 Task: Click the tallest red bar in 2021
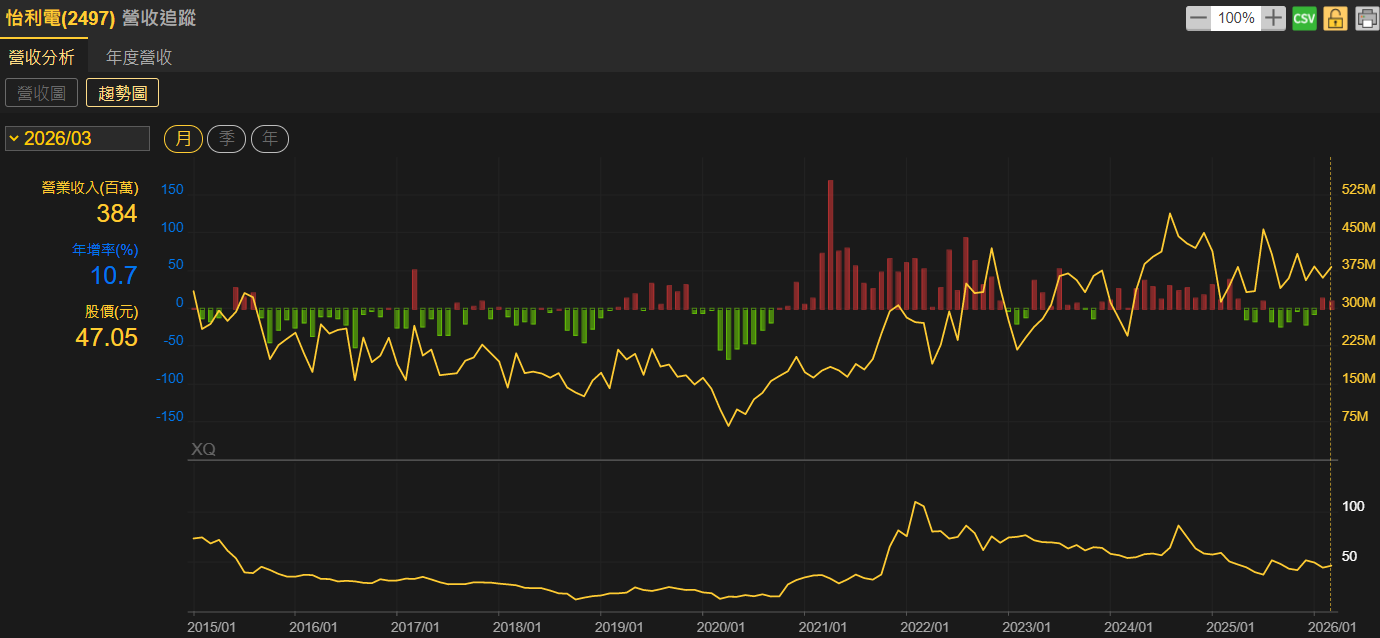click(830, 243)
